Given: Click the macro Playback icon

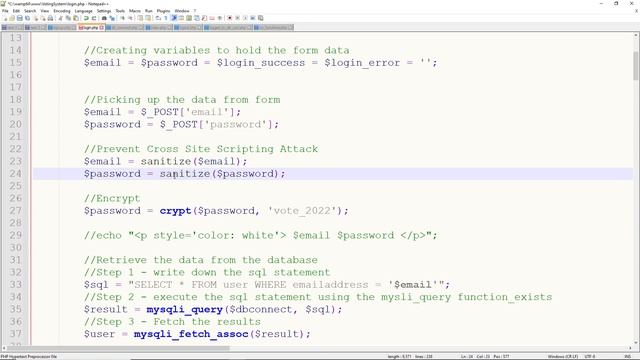Looking at the screenshot, I should coord(246,18).
